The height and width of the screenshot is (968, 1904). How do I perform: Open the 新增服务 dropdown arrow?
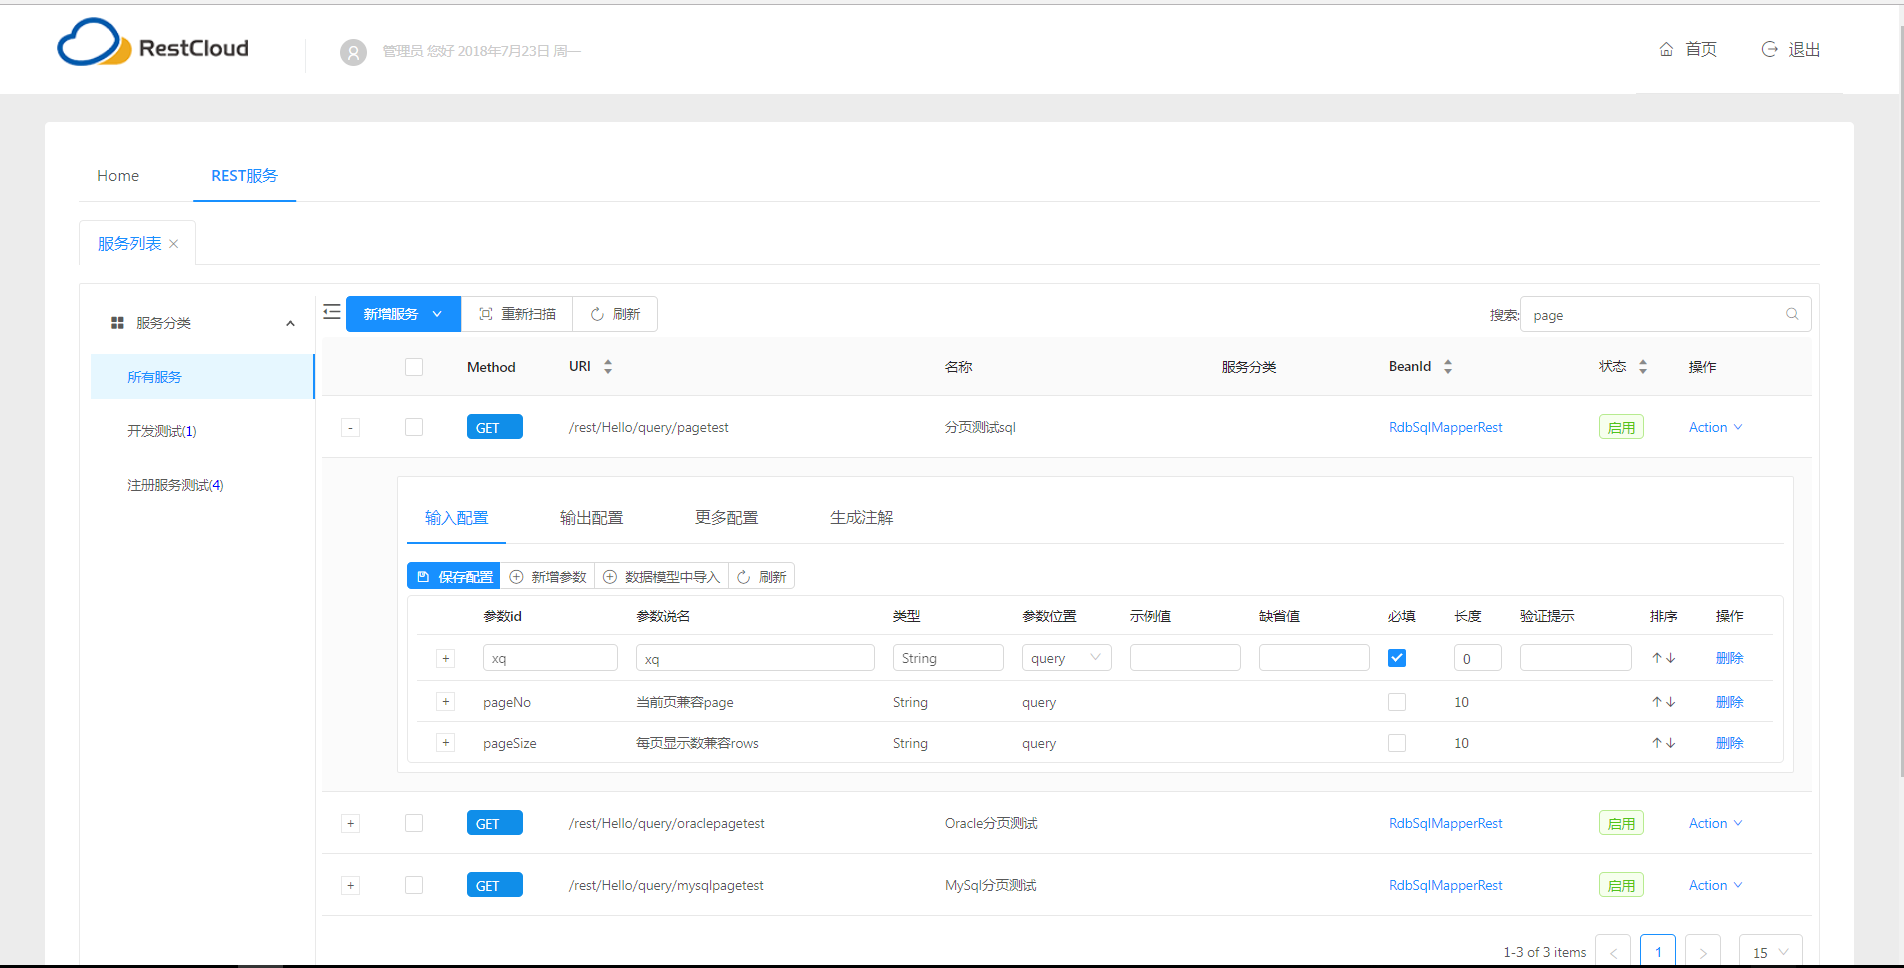coord(438,313)
